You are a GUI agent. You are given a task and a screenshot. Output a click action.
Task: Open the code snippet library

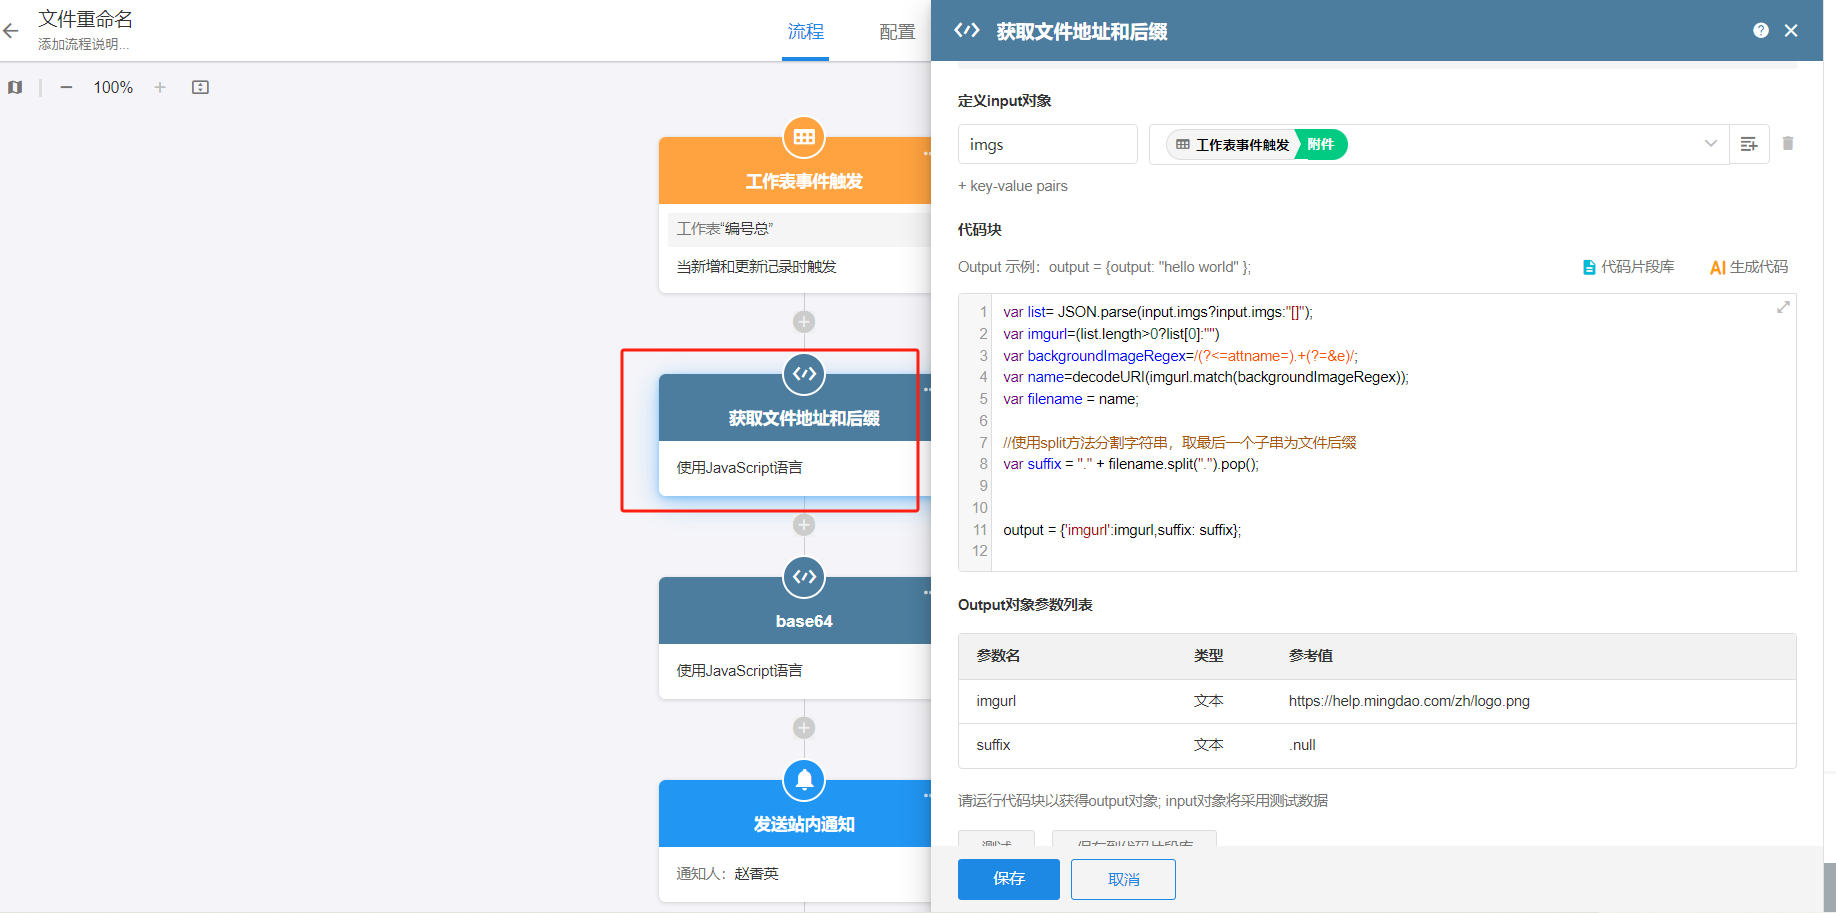click(x=1628, y=267)
